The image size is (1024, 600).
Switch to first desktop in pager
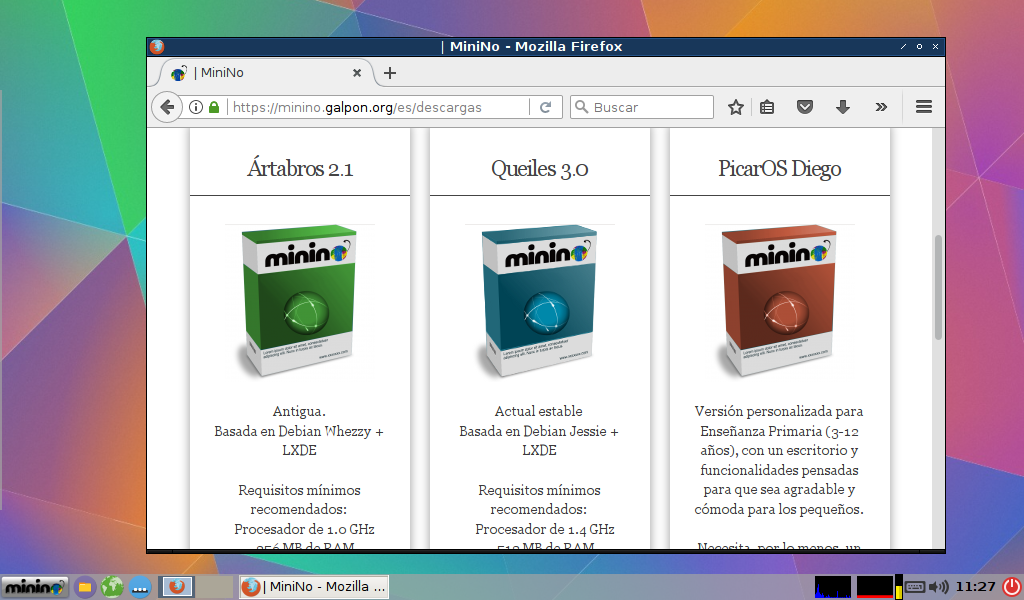coord(177,587)
